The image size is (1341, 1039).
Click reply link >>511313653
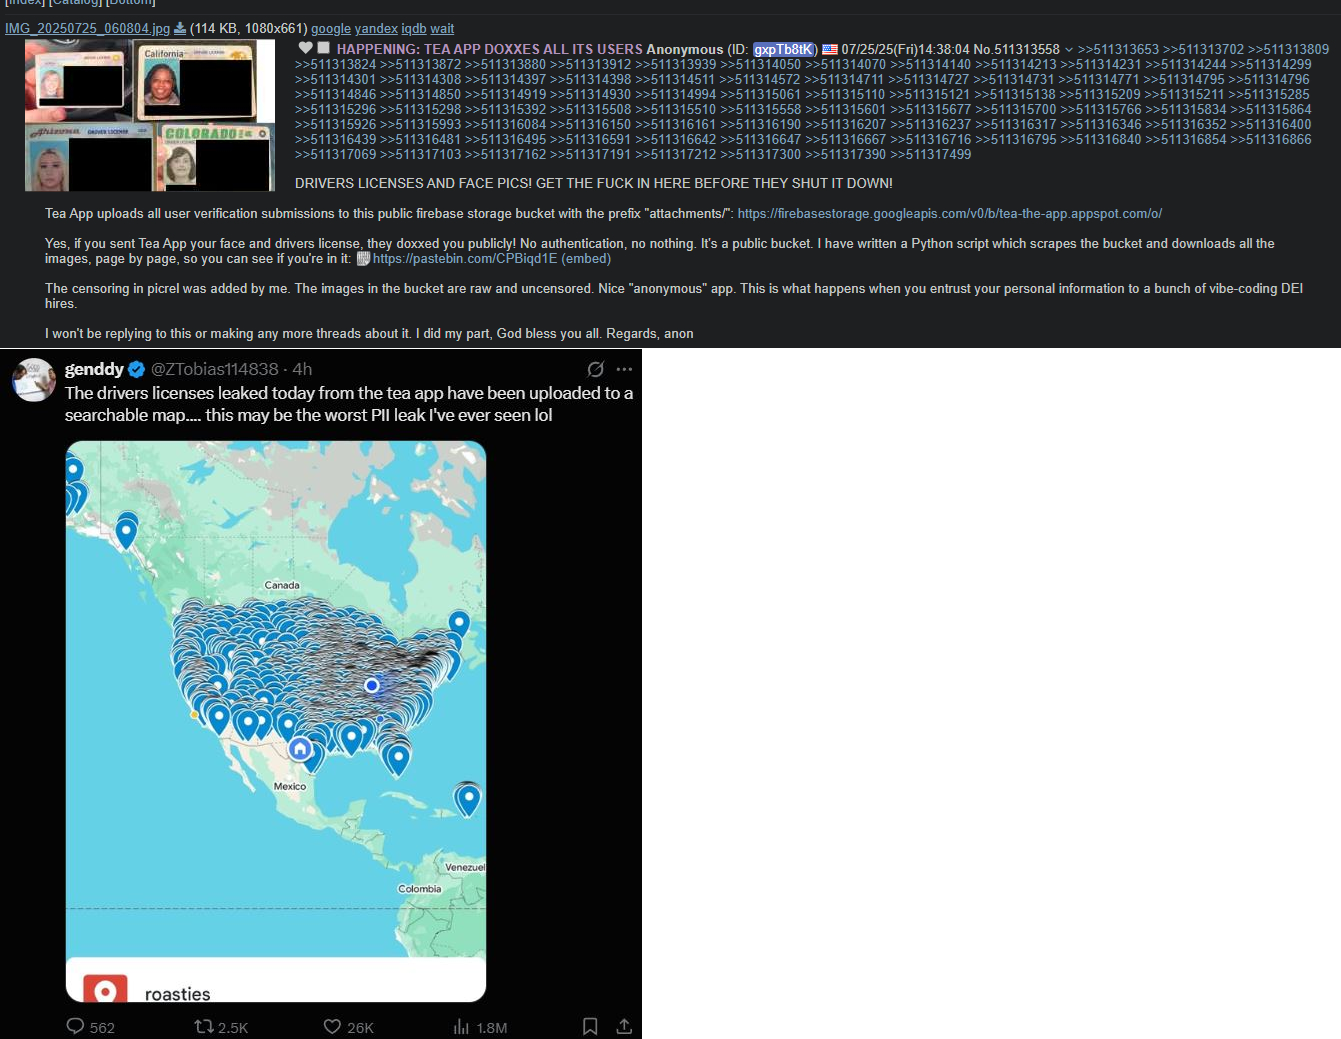[x=1118, y=49]
